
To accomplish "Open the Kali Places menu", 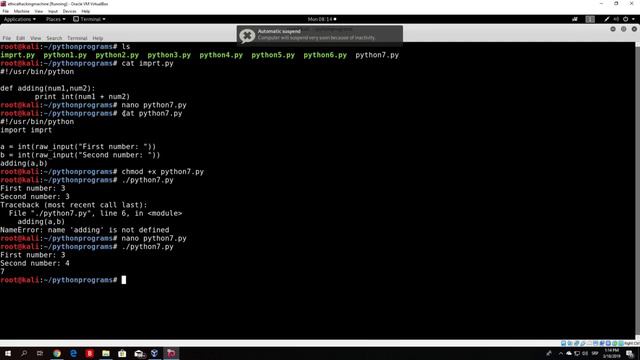I will tap(56, 19).
